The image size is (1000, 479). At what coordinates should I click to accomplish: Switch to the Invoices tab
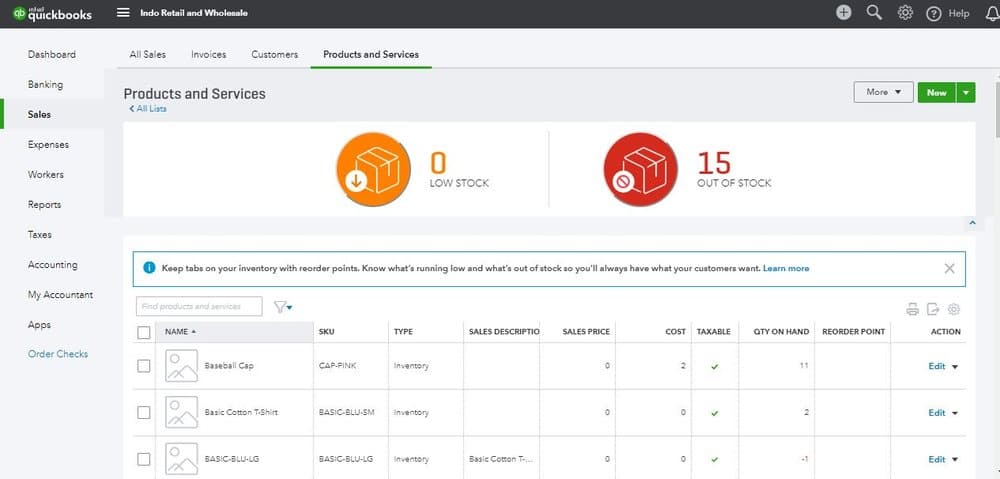[208, 54]
